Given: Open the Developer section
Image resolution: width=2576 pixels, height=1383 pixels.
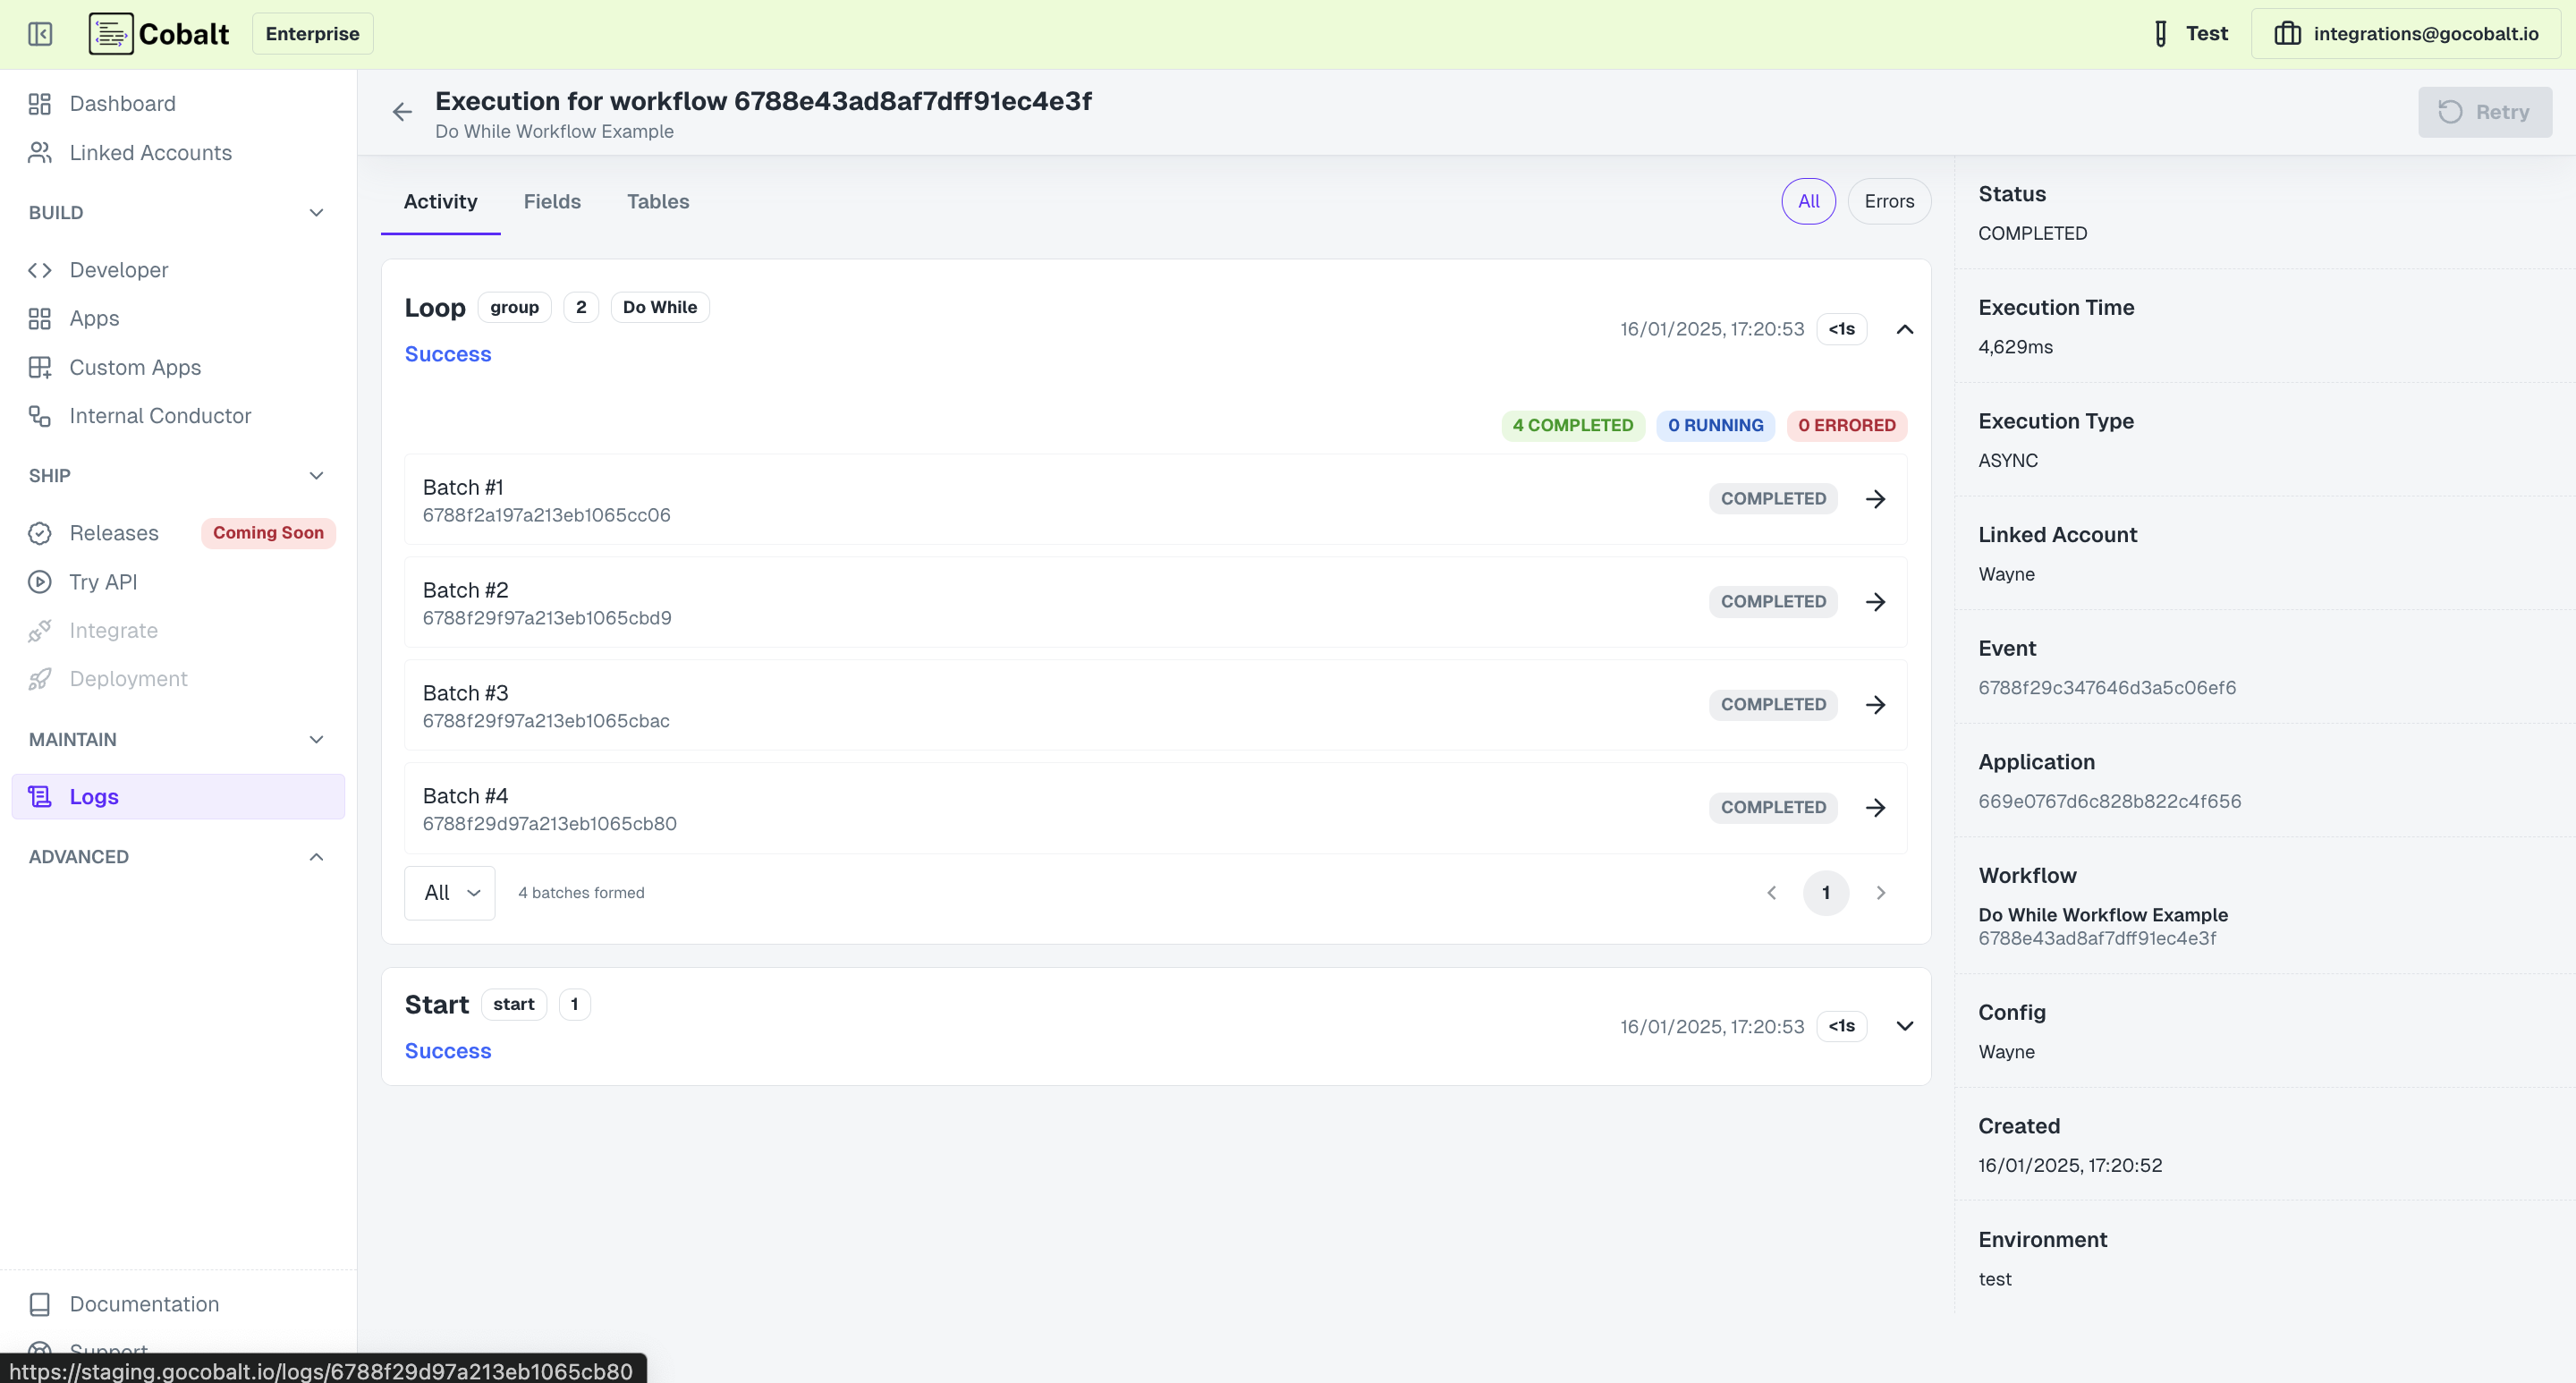Looking at the screenshot, I should point(120,269).
